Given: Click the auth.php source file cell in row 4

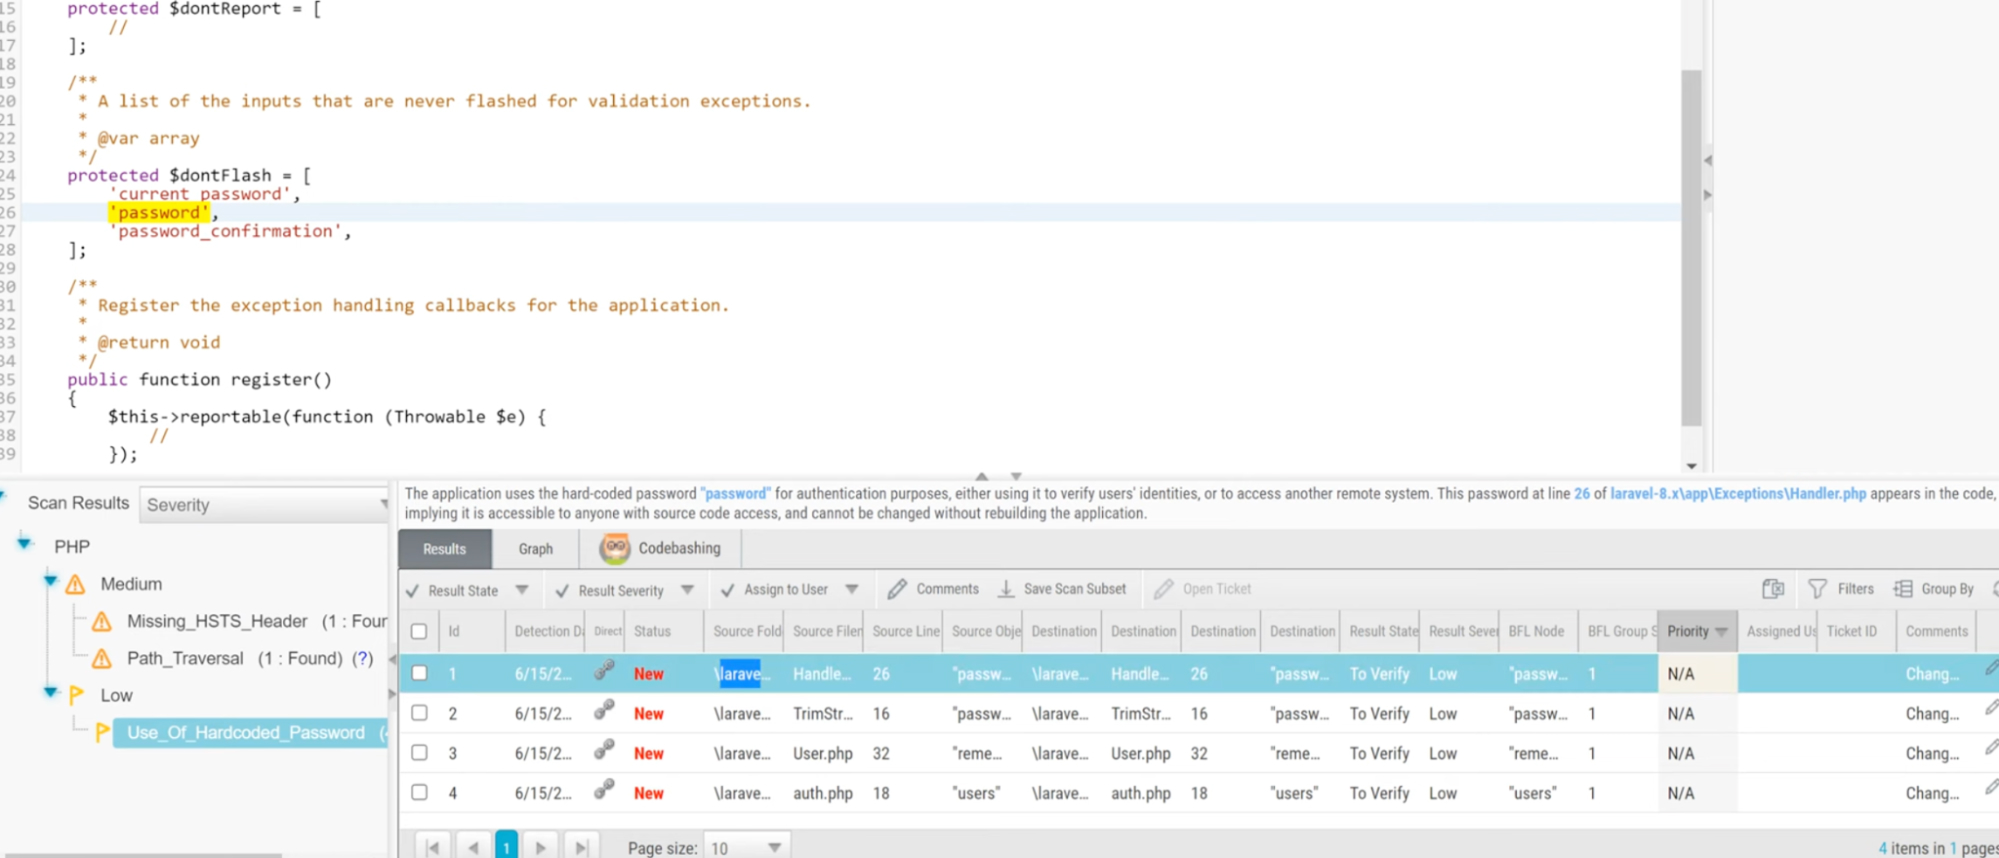Looking at the screenshot, I should click(x=823, y=794).
